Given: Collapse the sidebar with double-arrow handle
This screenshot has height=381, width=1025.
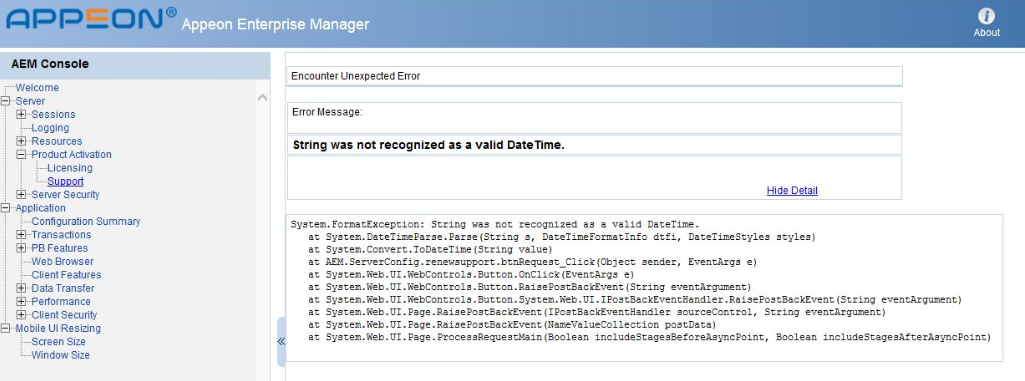Looking at the screenshot, I should point(281,341).
